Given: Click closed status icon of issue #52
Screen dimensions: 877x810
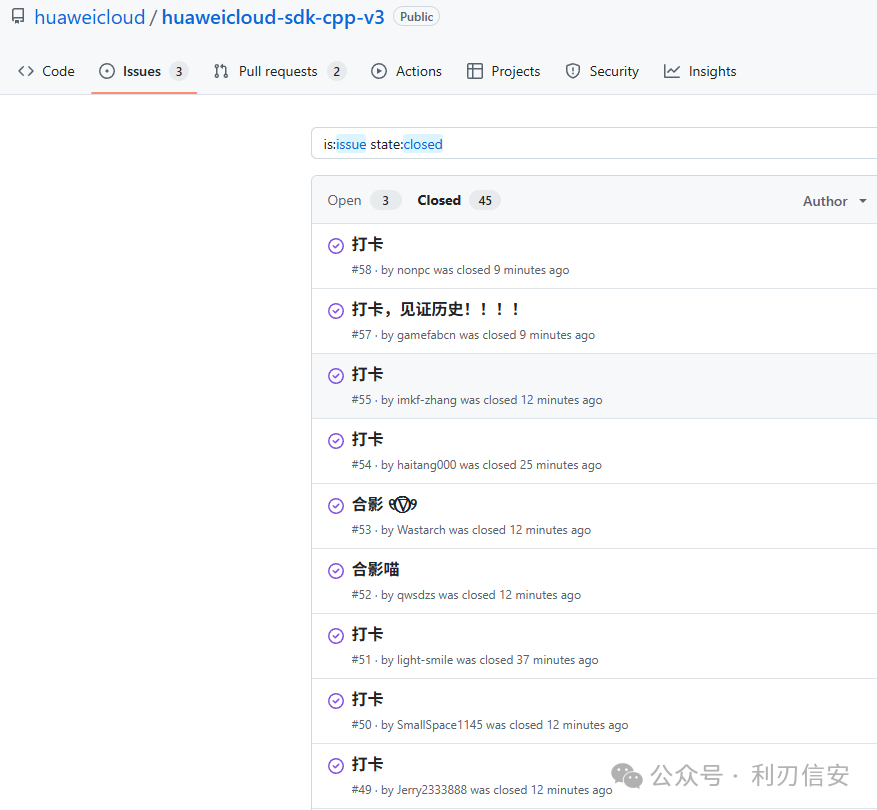Looking at the screenshot, I should point(336,571).
